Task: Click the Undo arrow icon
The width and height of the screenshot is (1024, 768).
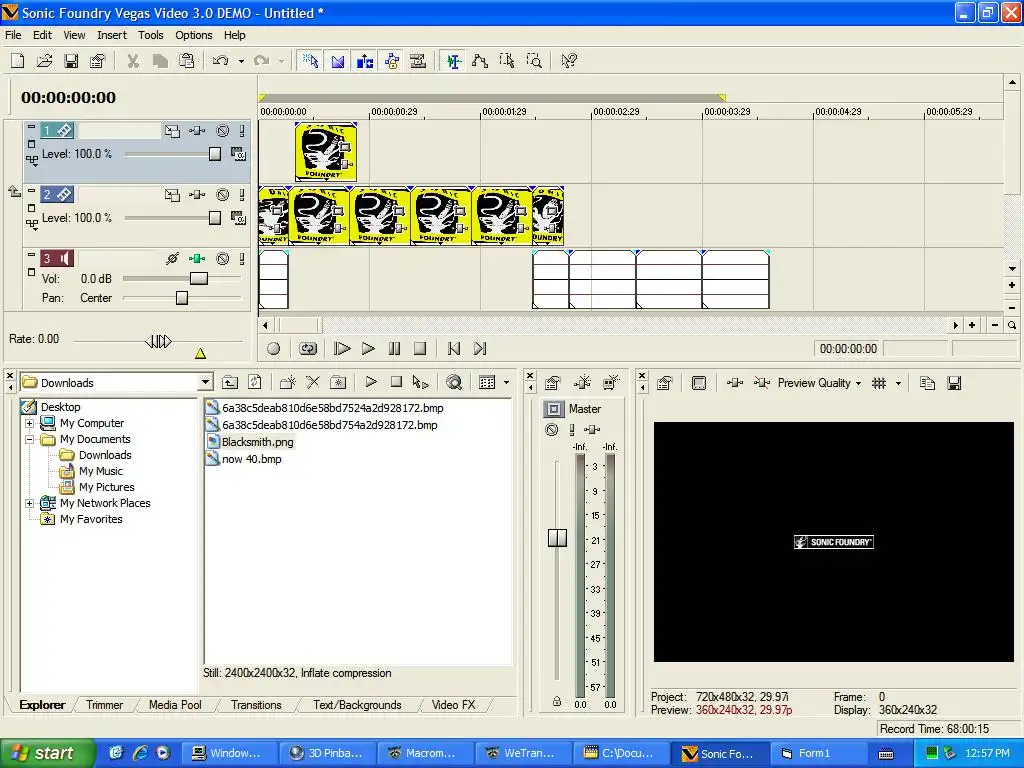Action: (221, 61)
